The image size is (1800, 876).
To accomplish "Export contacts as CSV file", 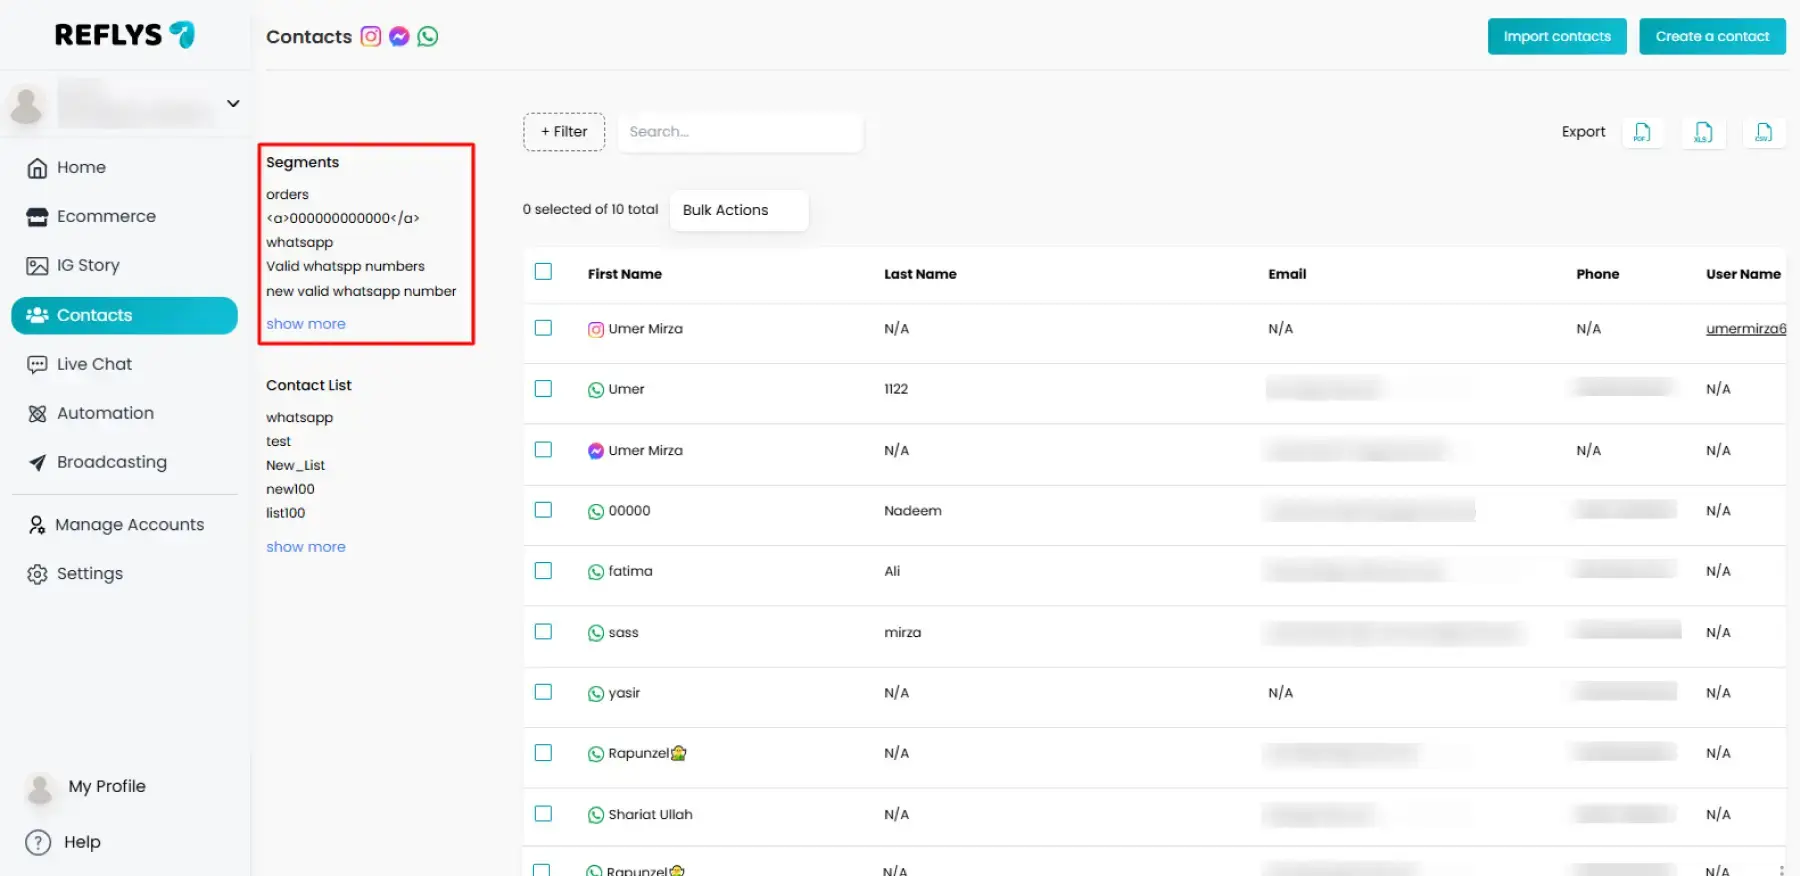I will click(x=1764, y=132).
